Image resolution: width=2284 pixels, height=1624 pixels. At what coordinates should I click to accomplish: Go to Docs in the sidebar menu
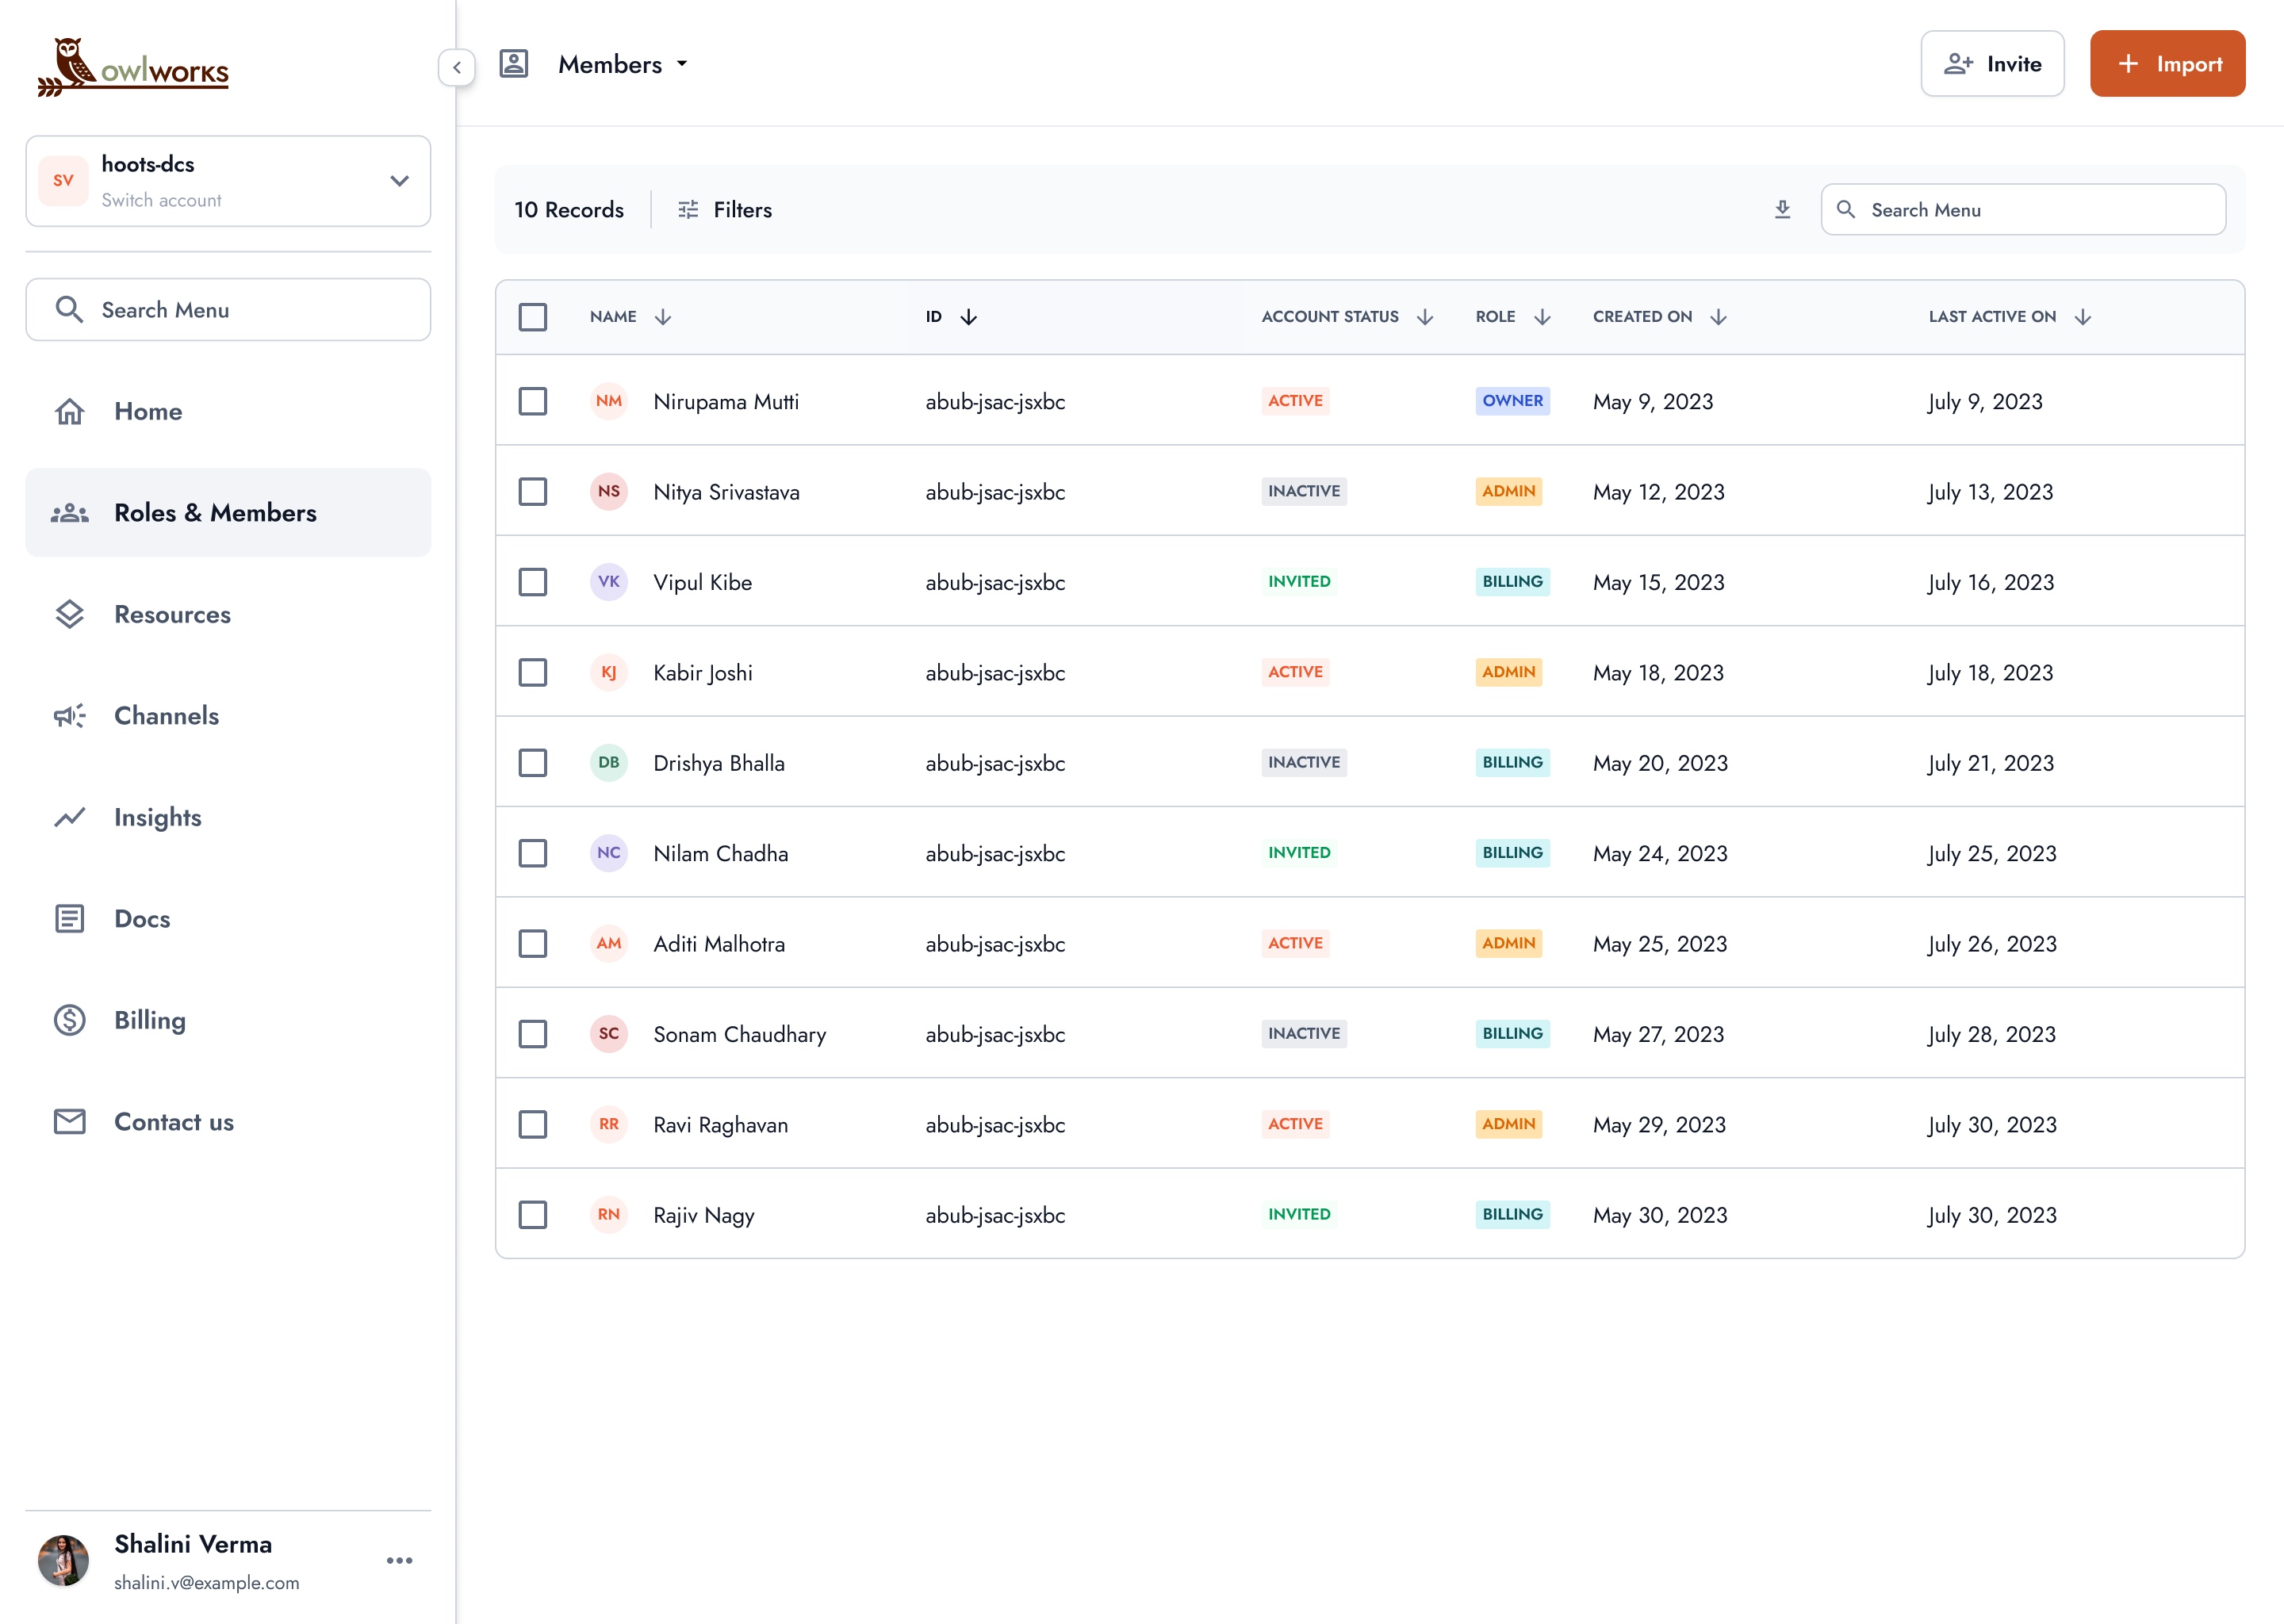(142, 919)
